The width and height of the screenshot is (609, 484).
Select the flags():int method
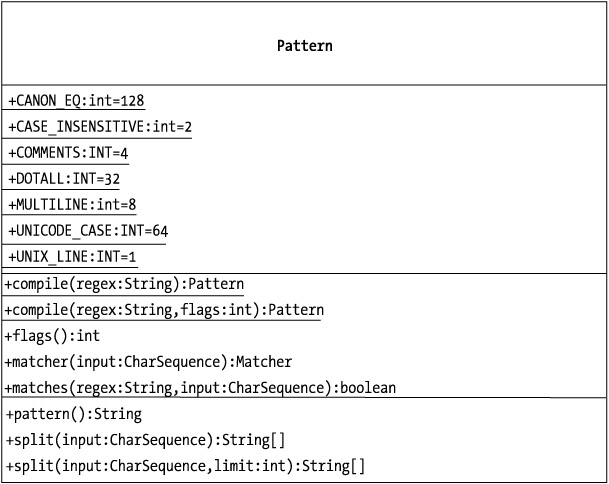tap(51, 336)
